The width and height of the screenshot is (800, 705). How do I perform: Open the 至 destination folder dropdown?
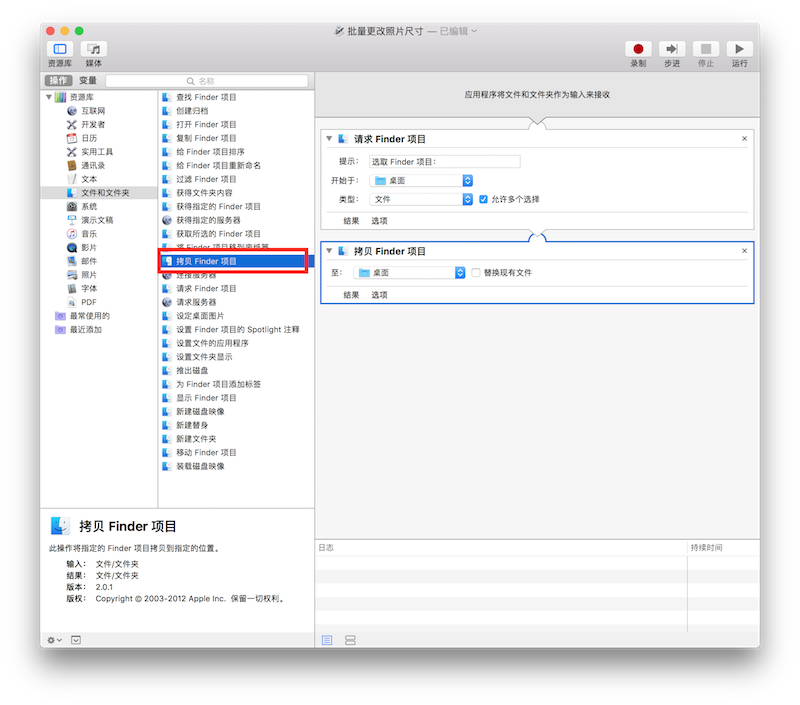pos(409,273)
